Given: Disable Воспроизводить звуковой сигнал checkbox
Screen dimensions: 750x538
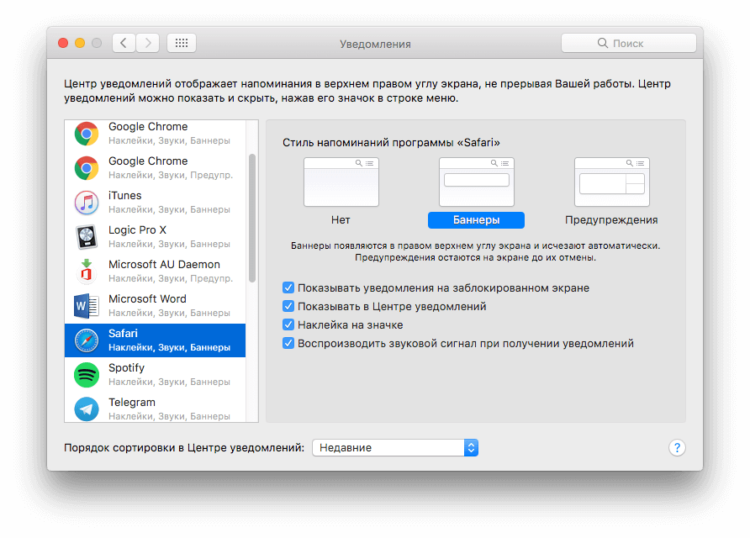Looking at the screenshot, I should pos(288,343).
